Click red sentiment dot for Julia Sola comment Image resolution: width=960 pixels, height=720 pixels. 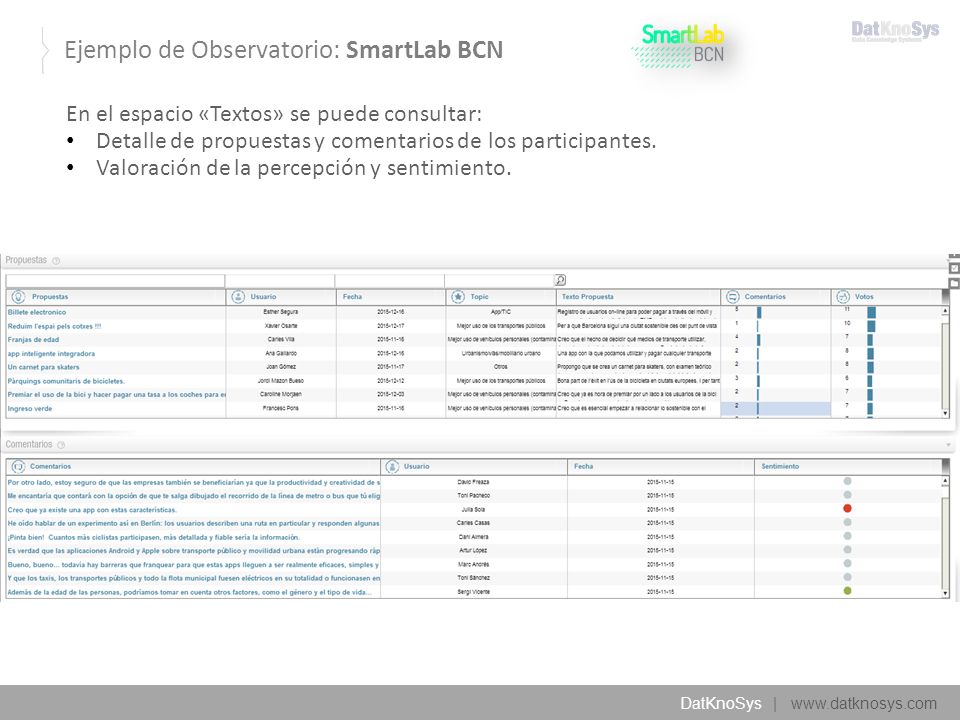click(847, 509)
